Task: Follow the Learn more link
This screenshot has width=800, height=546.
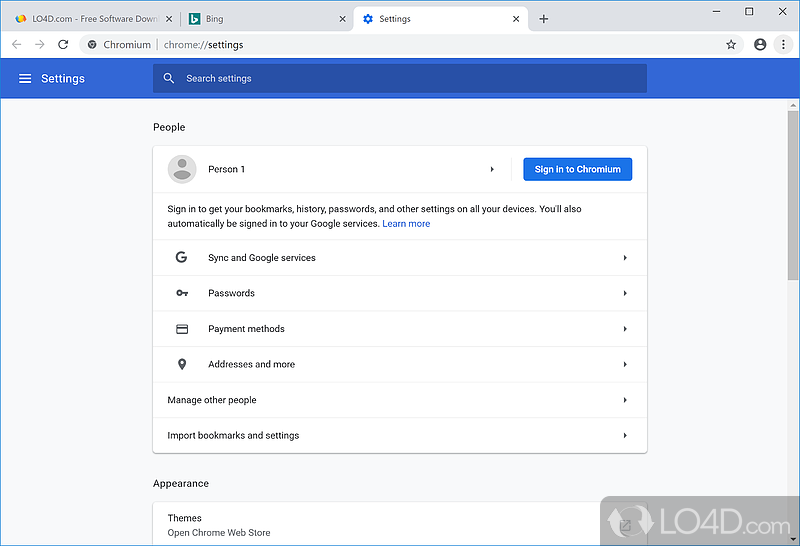Action: pos(406,224)
